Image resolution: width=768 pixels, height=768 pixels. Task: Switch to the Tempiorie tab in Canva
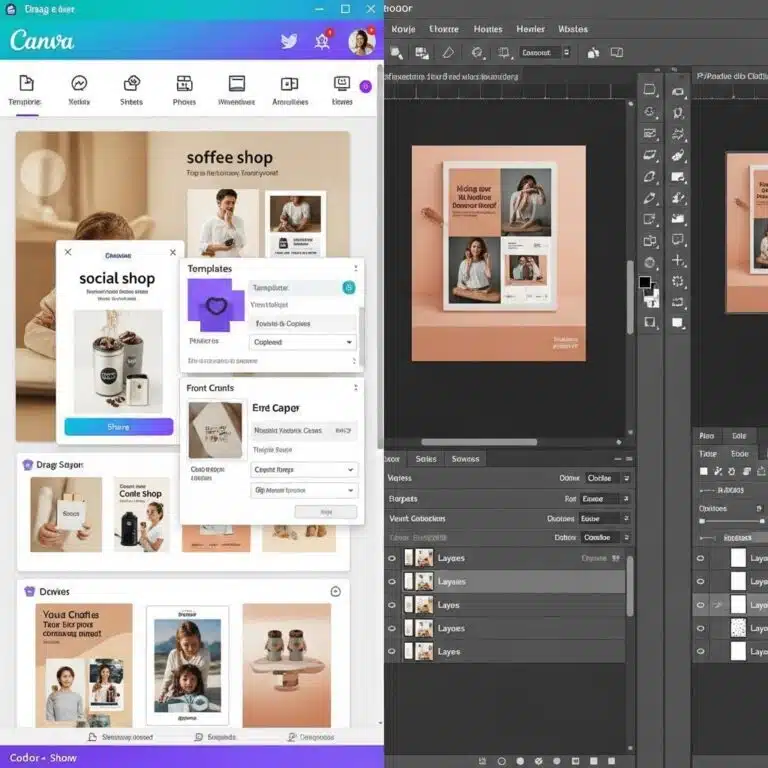coord(25,90)
